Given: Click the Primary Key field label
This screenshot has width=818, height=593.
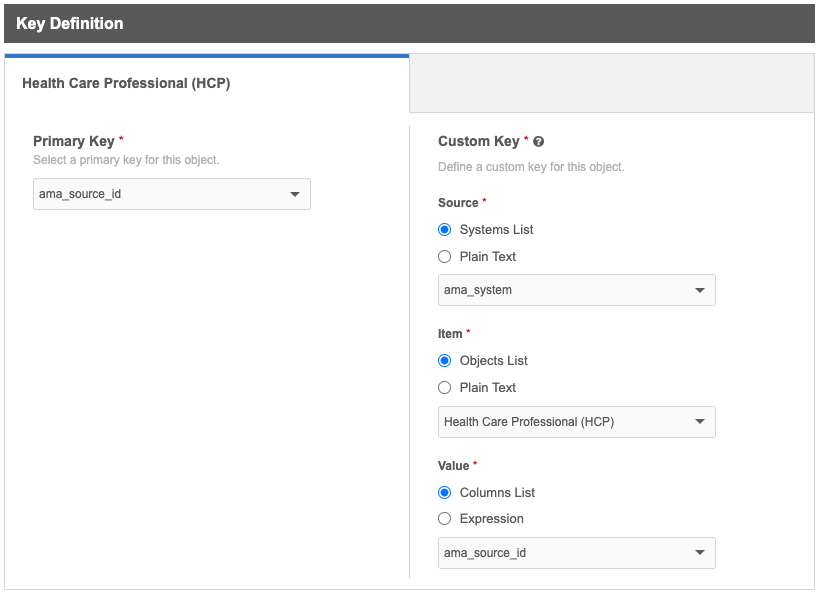Looking at the screenshot, I should [74, 142].
